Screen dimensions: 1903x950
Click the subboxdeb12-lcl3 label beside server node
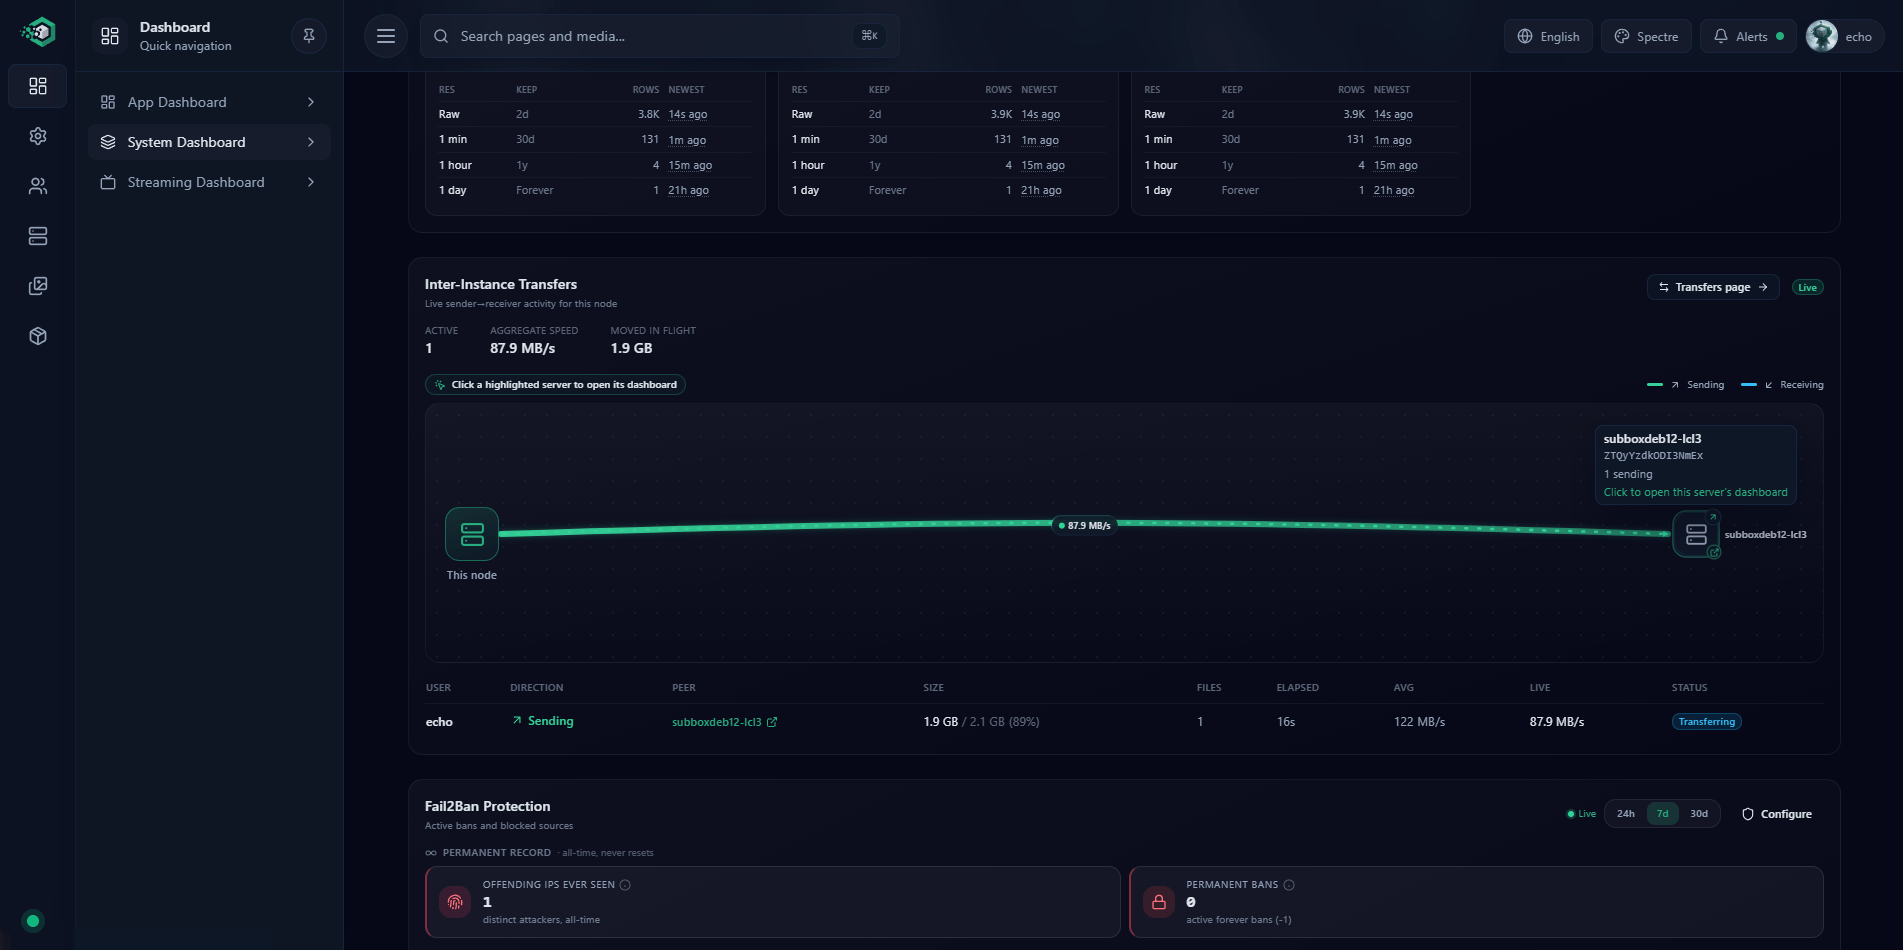[x=1765, y=535]
